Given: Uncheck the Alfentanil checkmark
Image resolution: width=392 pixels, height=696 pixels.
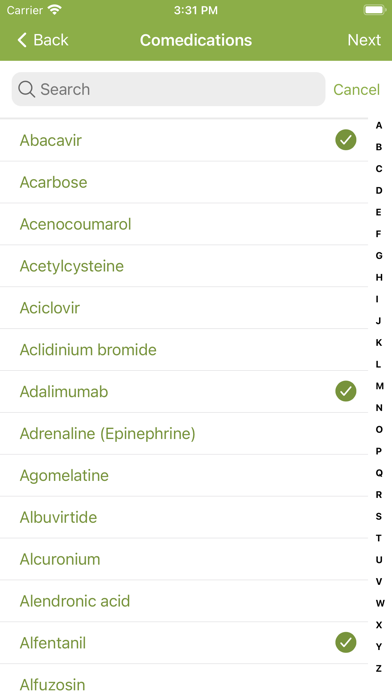Looking at the screenshot, I should [345, 642].
